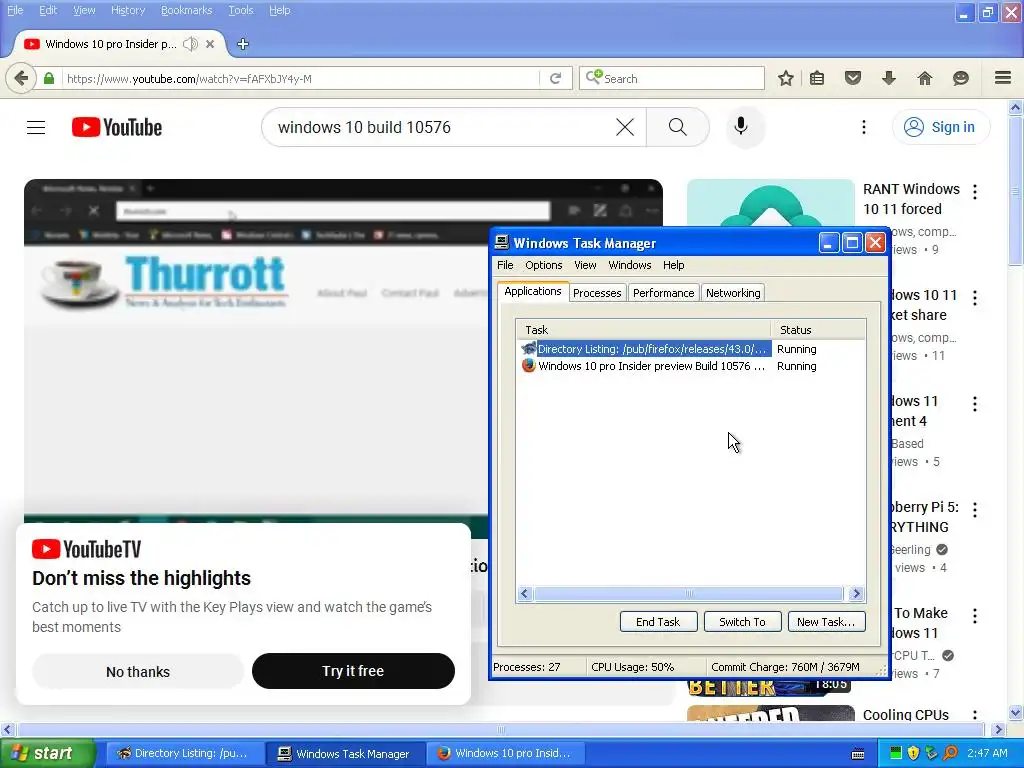Click the Windows 10 pro Insid... taskbar button
The image size is (1024, 768).
(505, 753)
